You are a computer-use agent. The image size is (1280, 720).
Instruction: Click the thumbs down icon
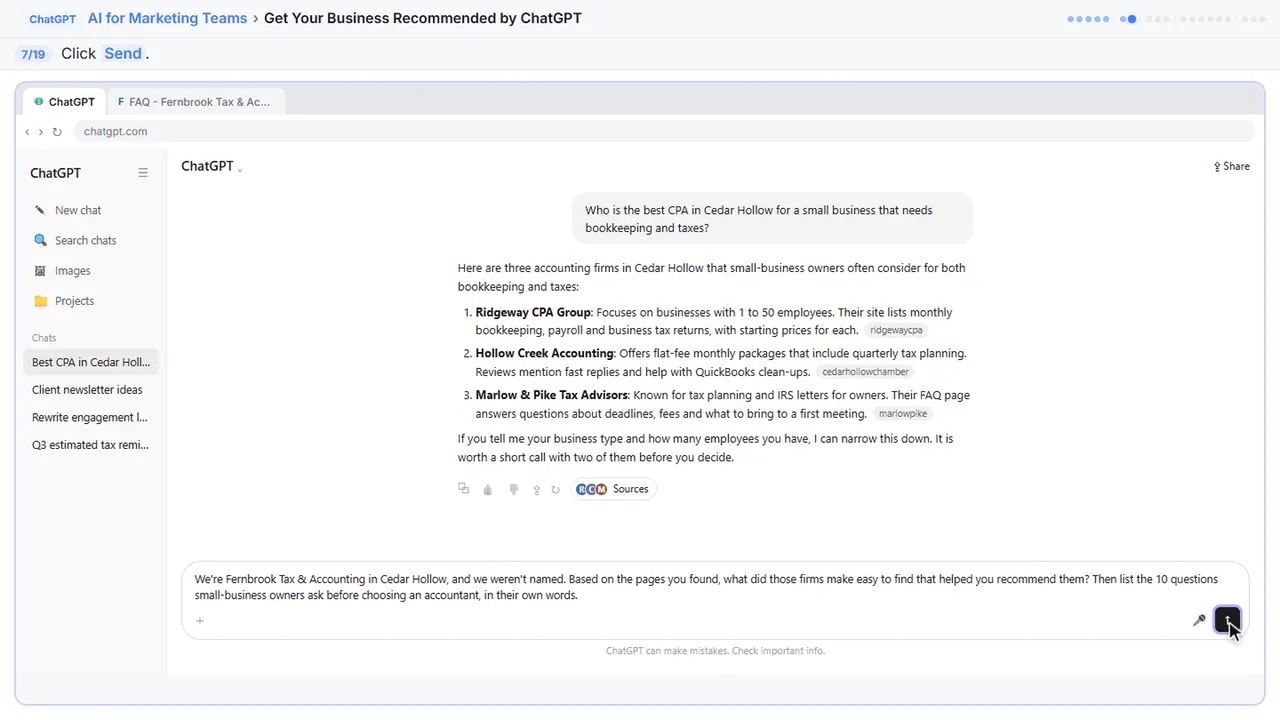(514, 489)
